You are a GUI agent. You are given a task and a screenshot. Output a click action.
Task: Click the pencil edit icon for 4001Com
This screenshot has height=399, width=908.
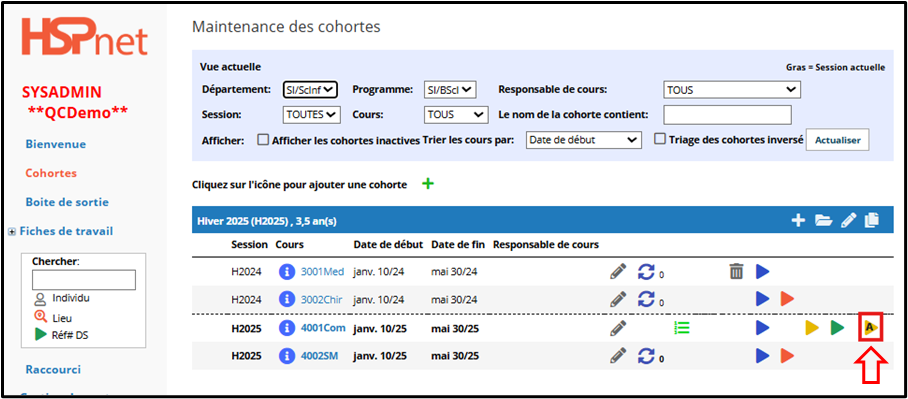[x=618, y=328]
